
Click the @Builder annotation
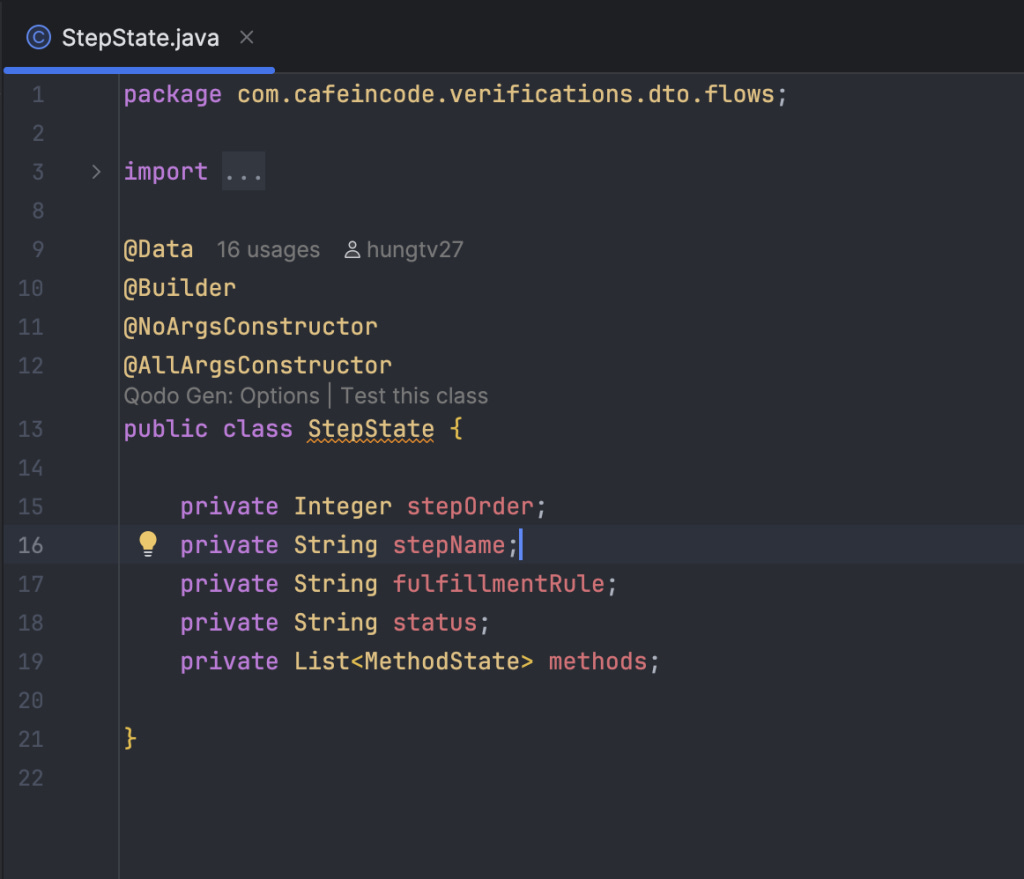click(180, 288)
